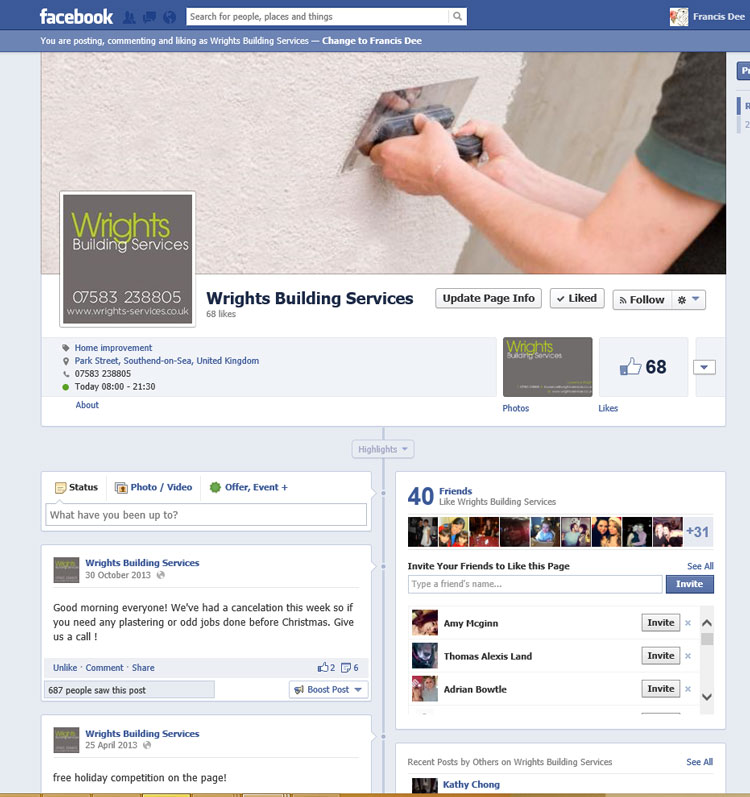The image size is (750, 797).
Task: Click Type a friend's name field
Action: (x=535, y=584)
